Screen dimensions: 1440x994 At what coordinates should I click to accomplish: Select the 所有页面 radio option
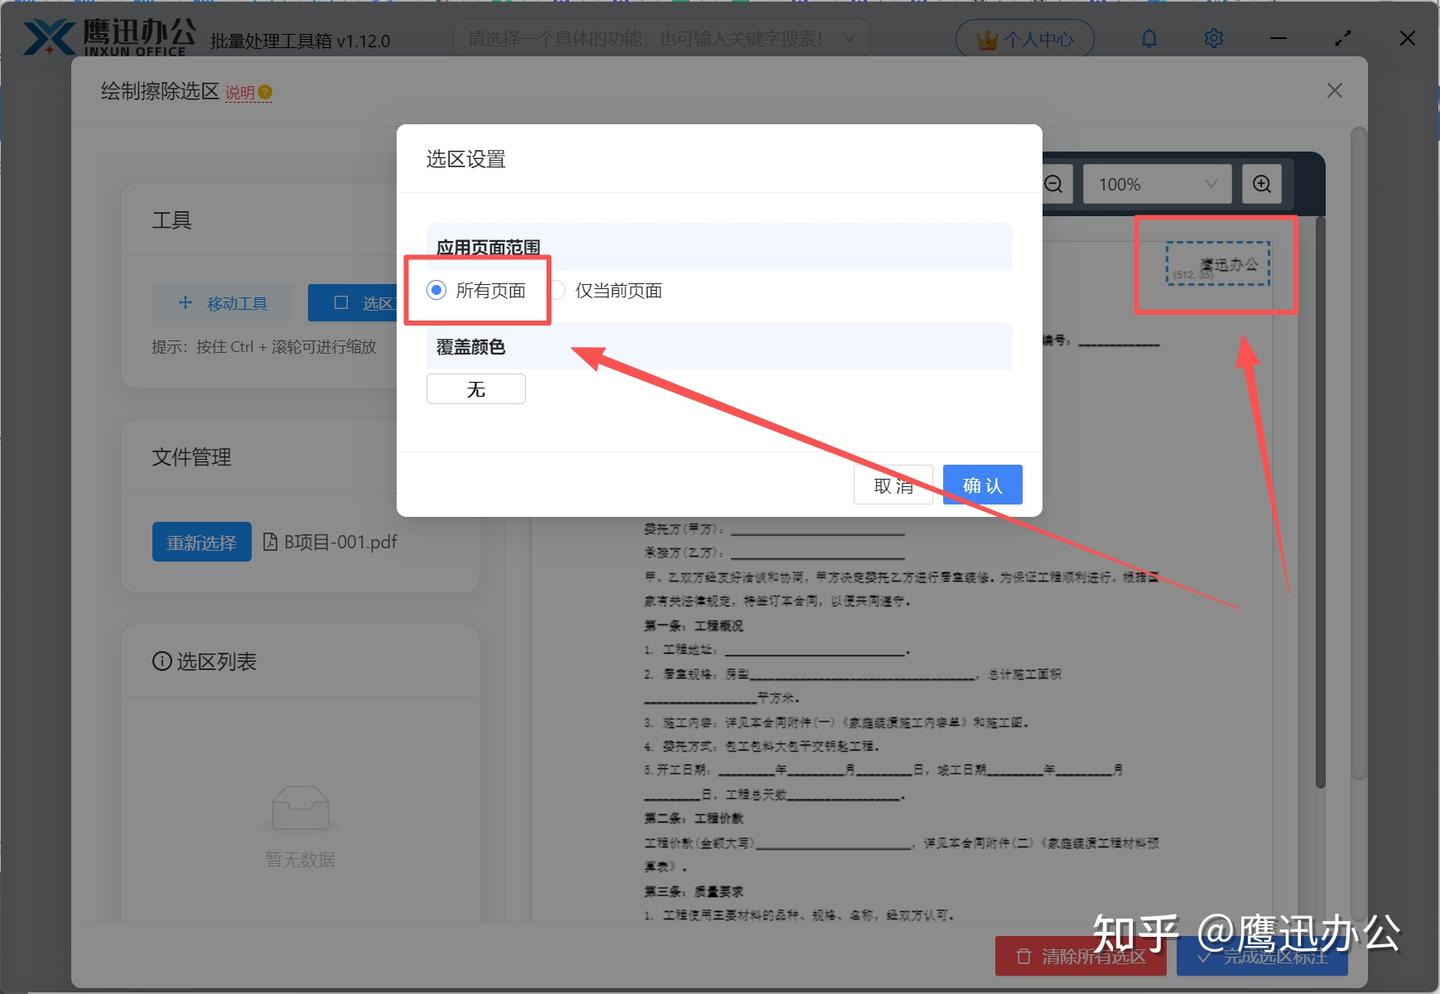436,290
